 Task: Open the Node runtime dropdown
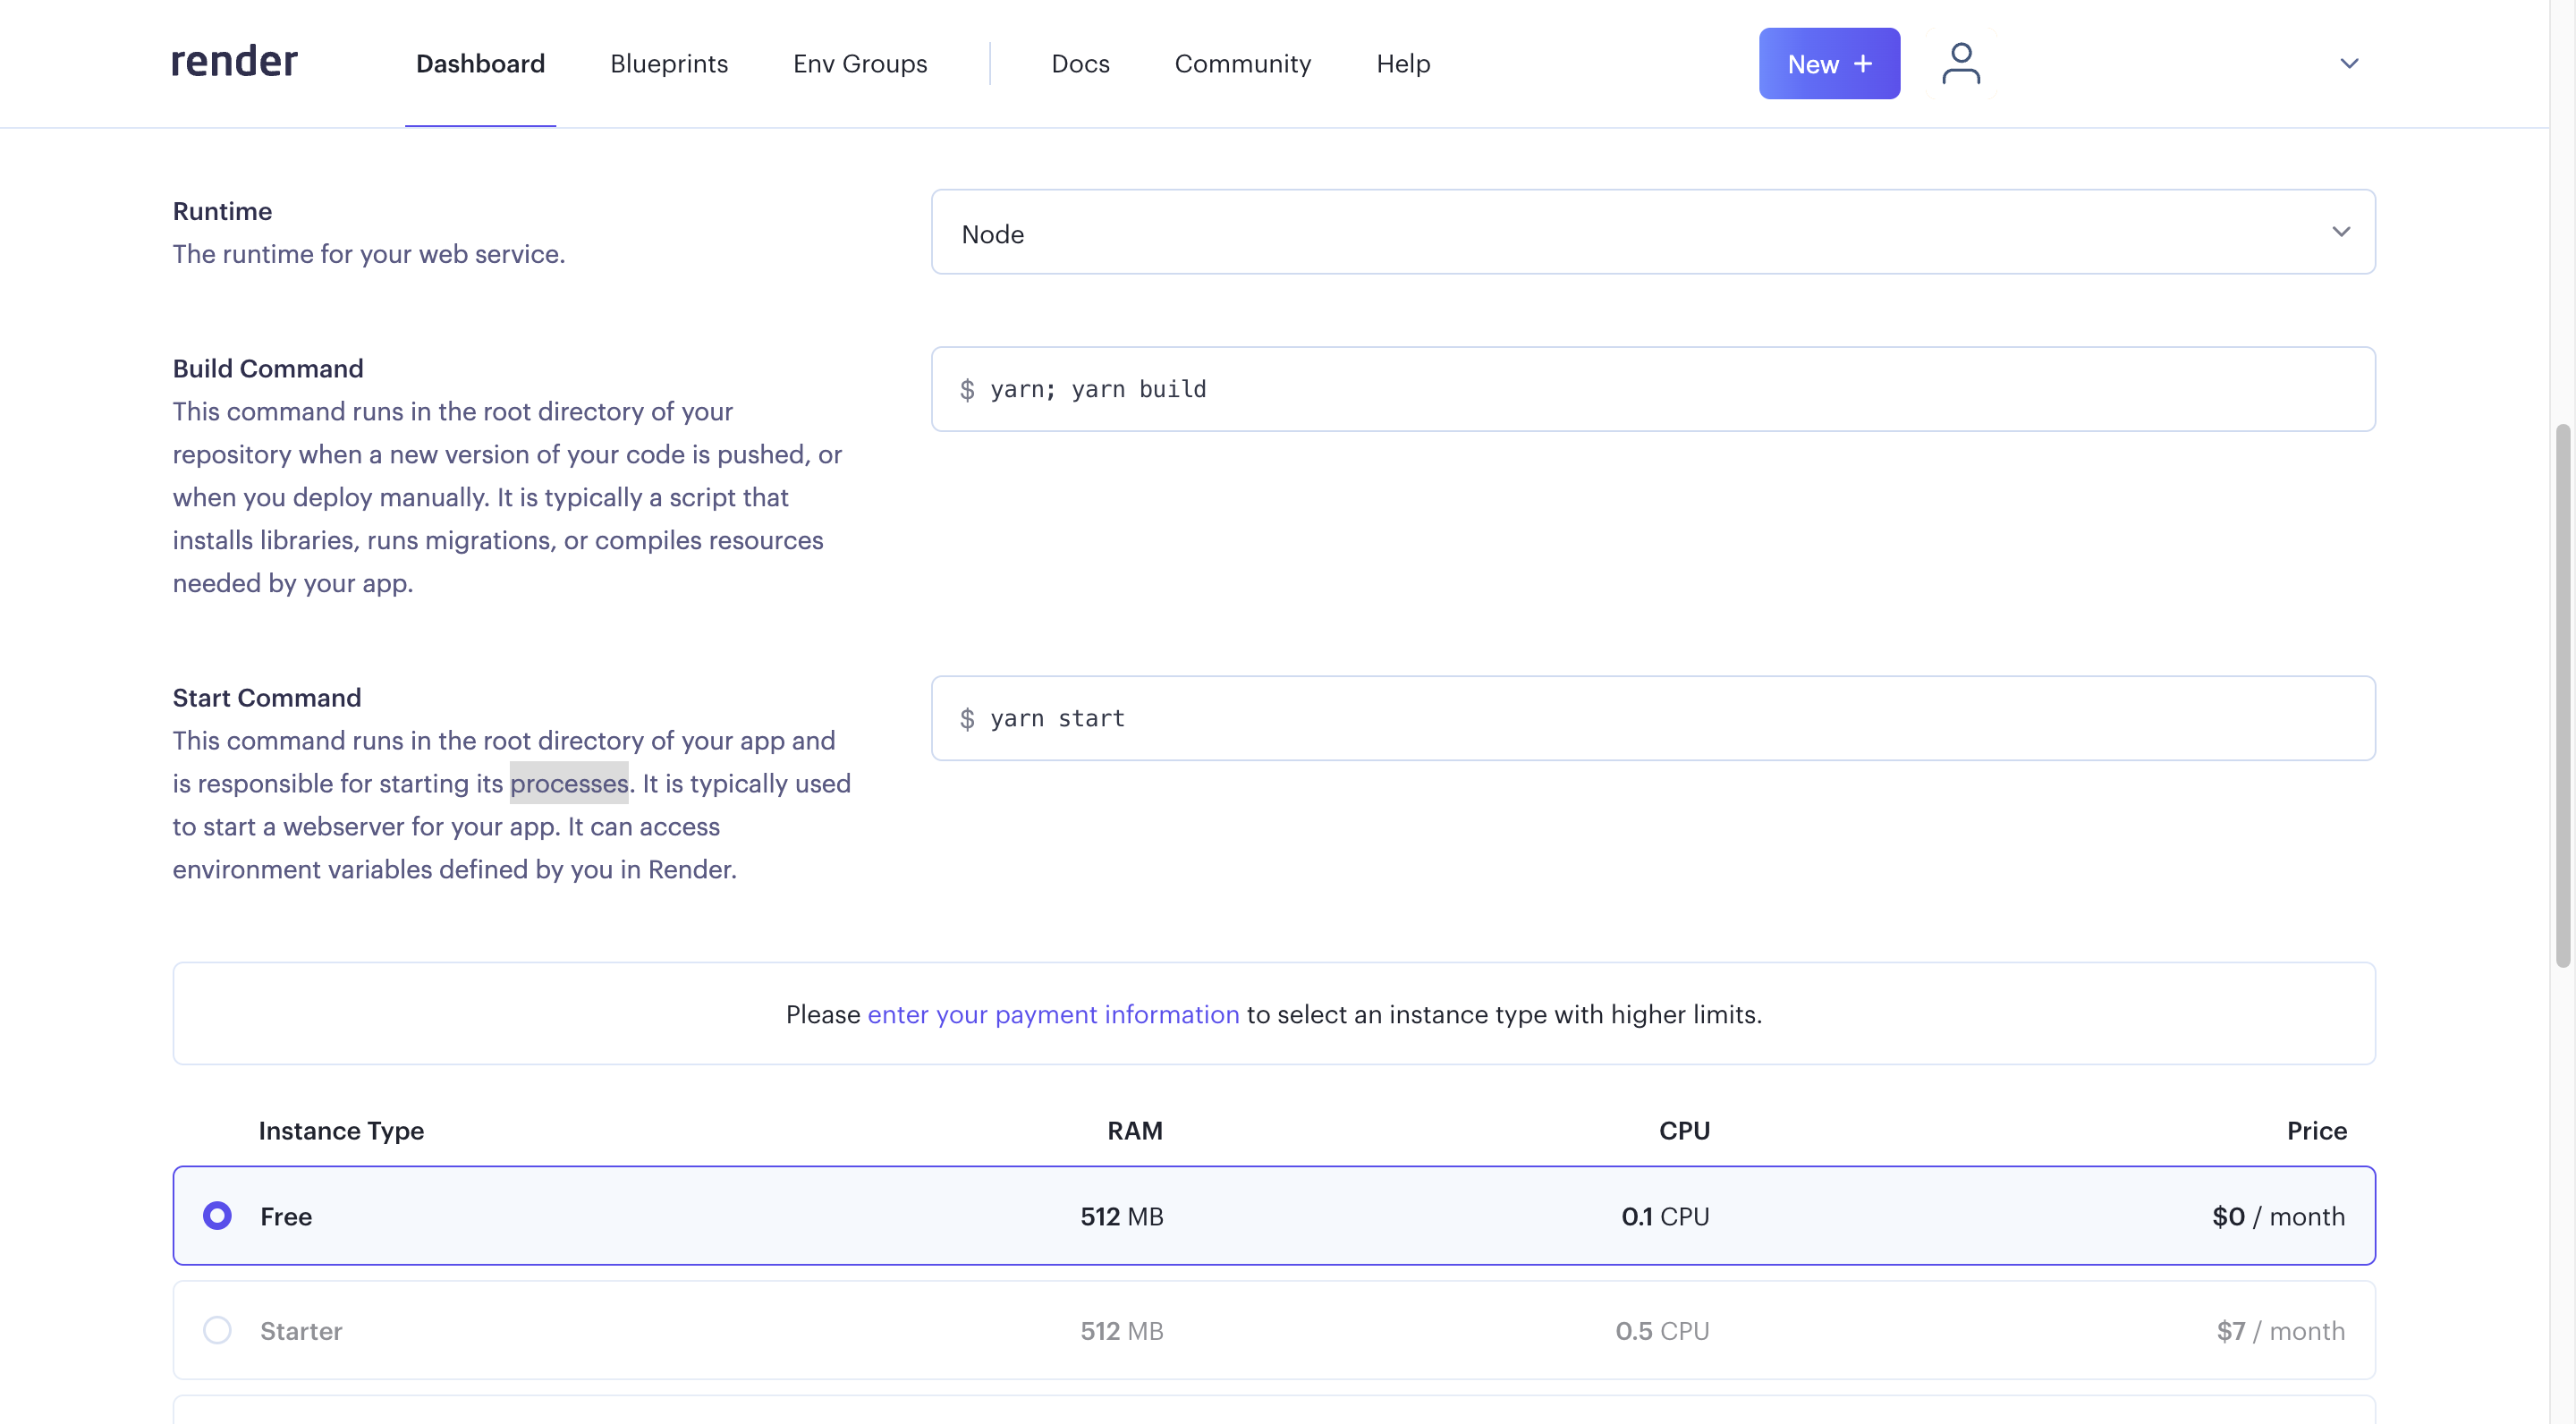(x=1650, y=232)
